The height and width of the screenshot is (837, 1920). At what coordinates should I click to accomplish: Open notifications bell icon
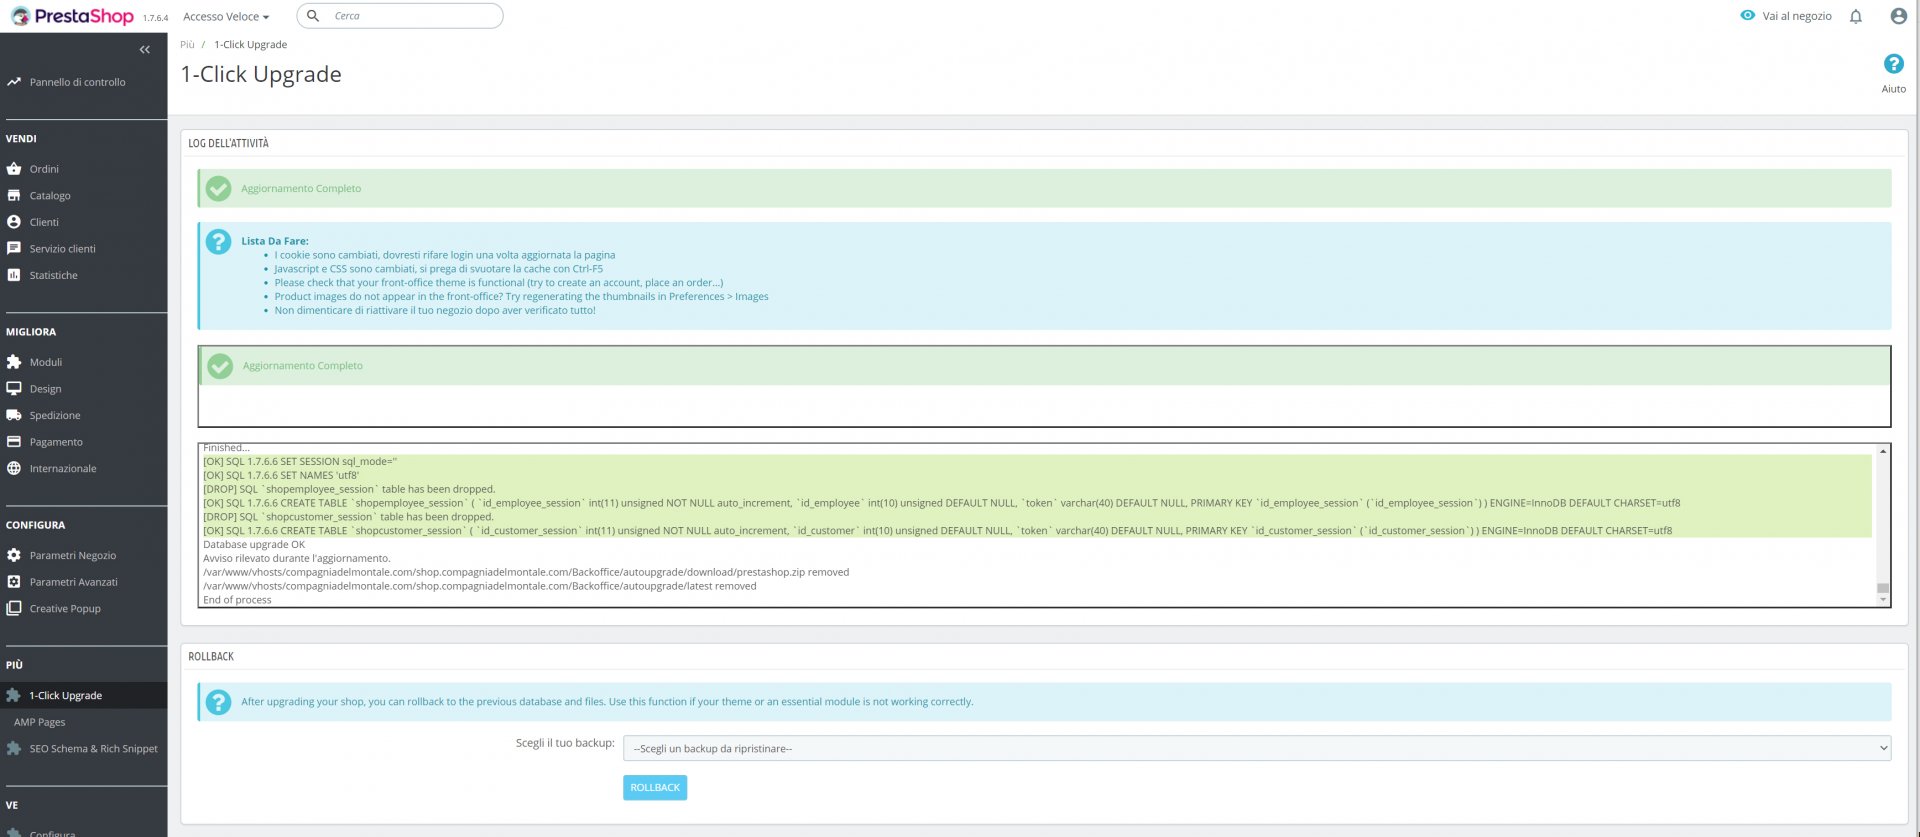1856,16
